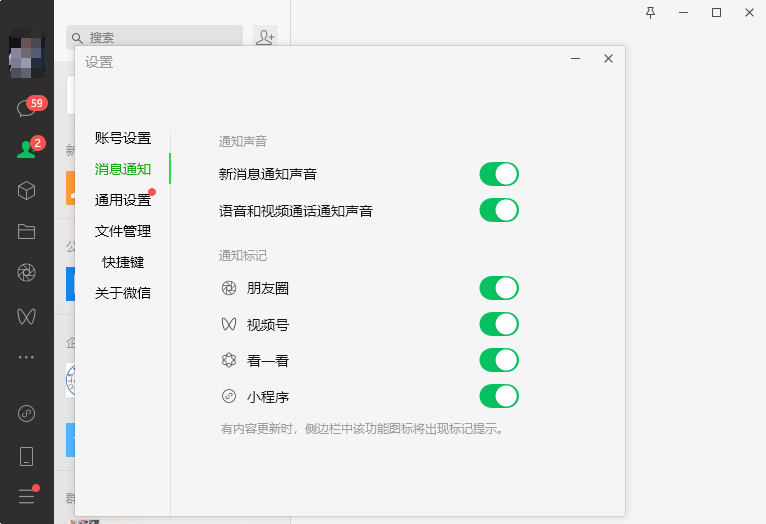Image resolution: width=766 pixels, height=524 pixels.
Task: Open Mini Programs icon in sidebar
Action: click(x=27, y=412)
